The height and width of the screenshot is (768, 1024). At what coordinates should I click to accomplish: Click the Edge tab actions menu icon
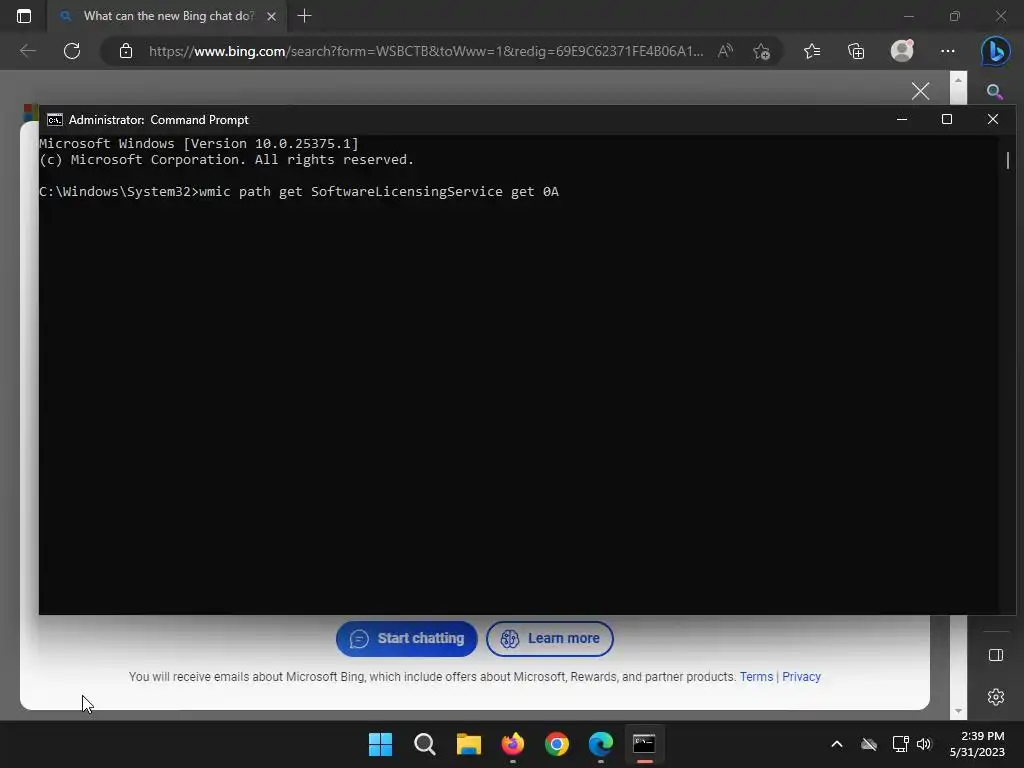24,16
